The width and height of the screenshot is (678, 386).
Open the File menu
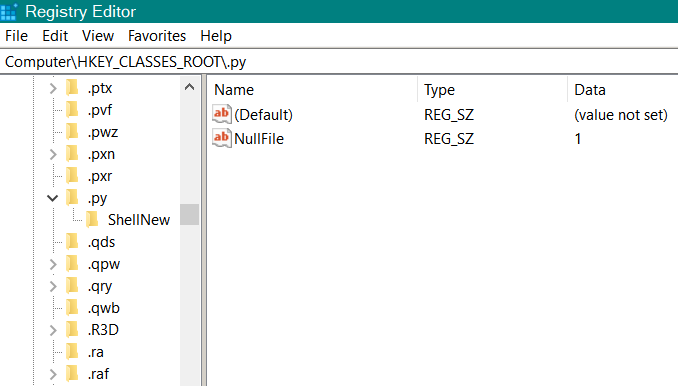pyautogui.click(x=16, y=36)
